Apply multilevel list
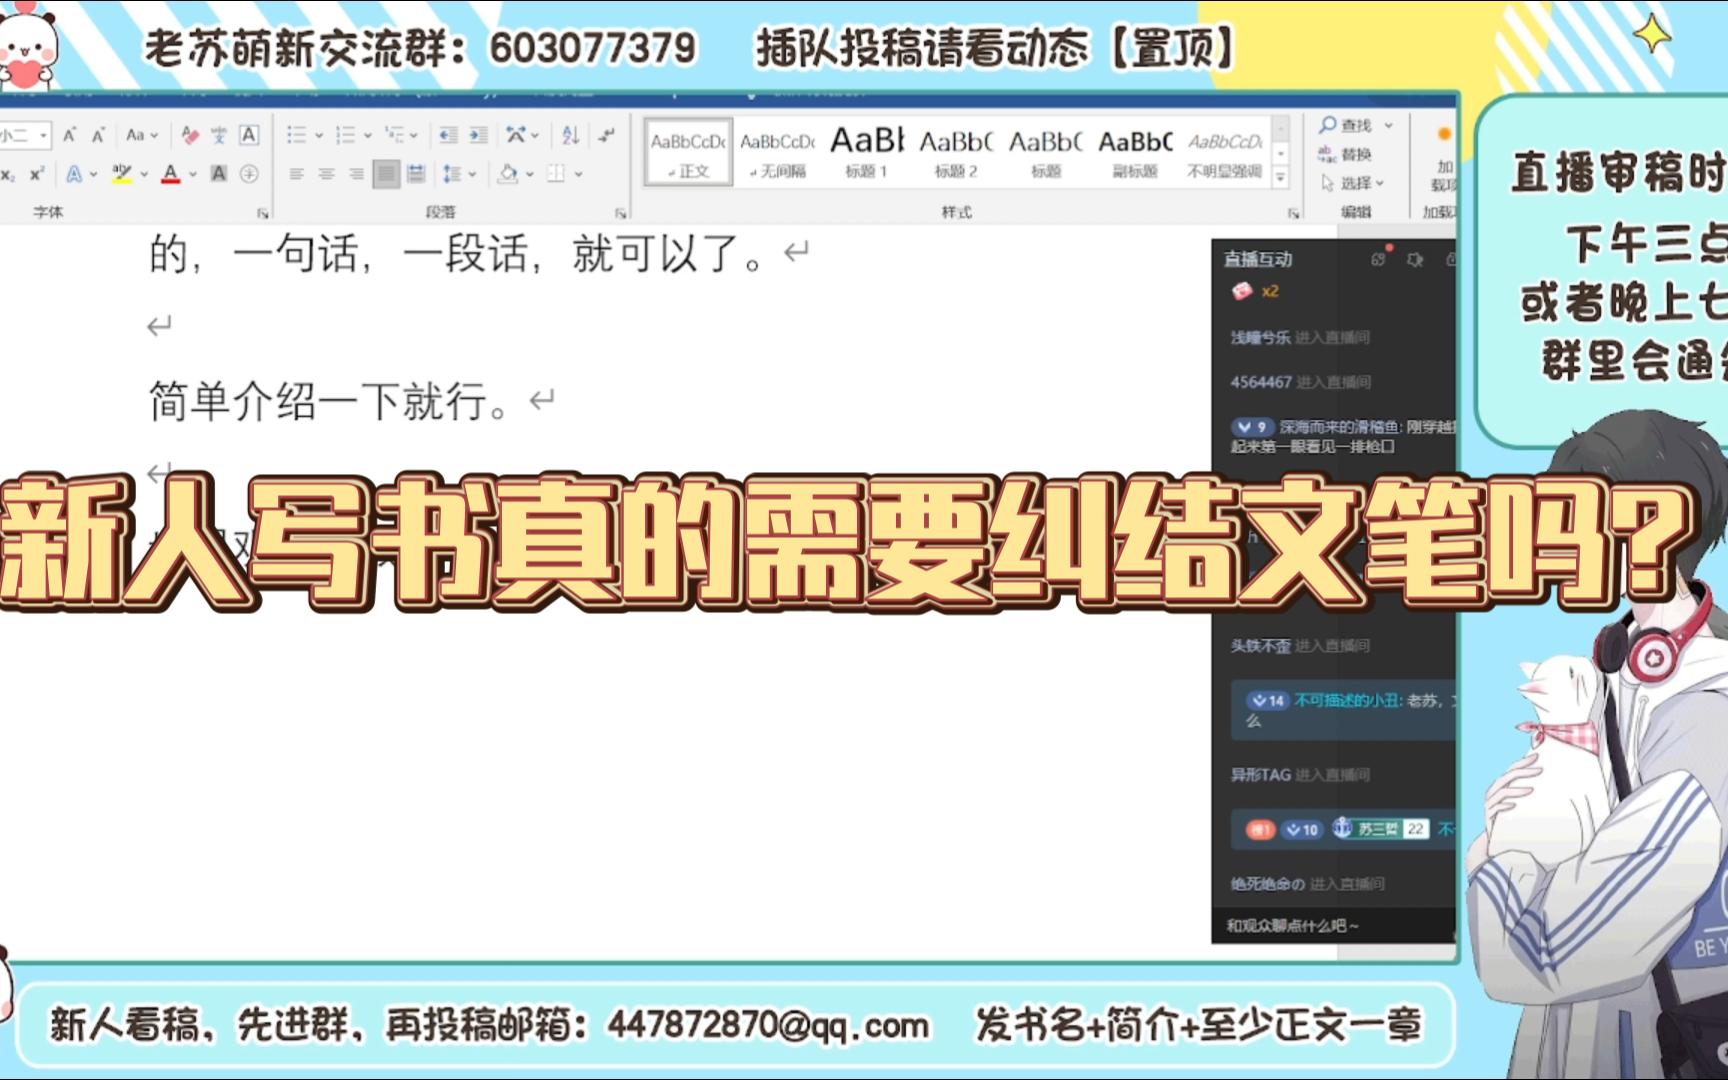This screenshot has height=1080, width=1728. click(x=393, y=135)
